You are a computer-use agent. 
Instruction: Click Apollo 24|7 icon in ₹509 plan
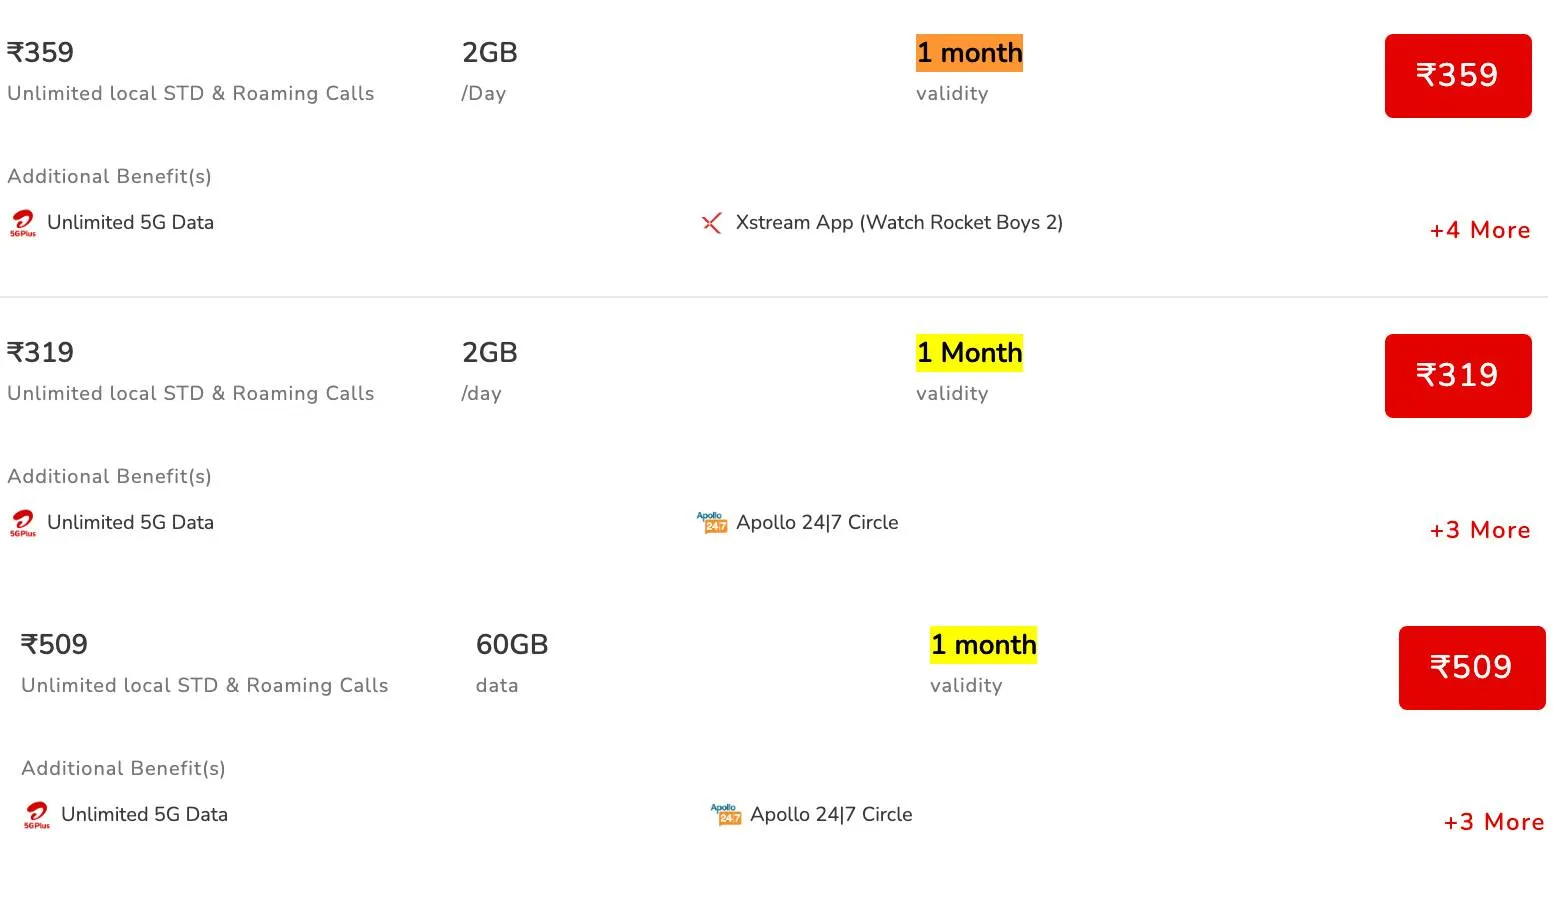726,814
